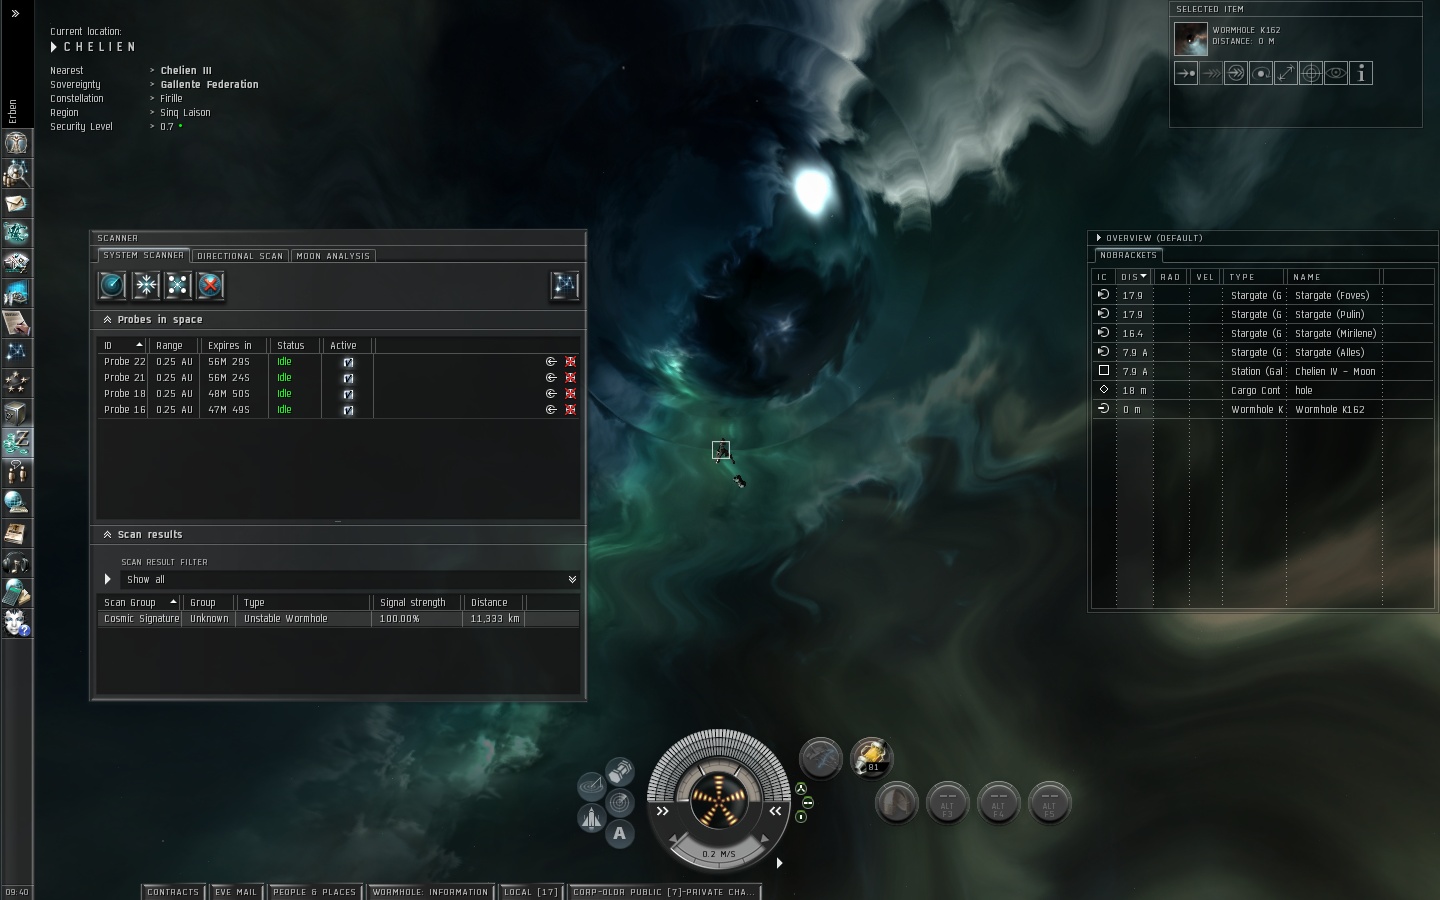Open the Wallet ISK icon
Viewport: 1440px width, 900px height.
point(16,442)
